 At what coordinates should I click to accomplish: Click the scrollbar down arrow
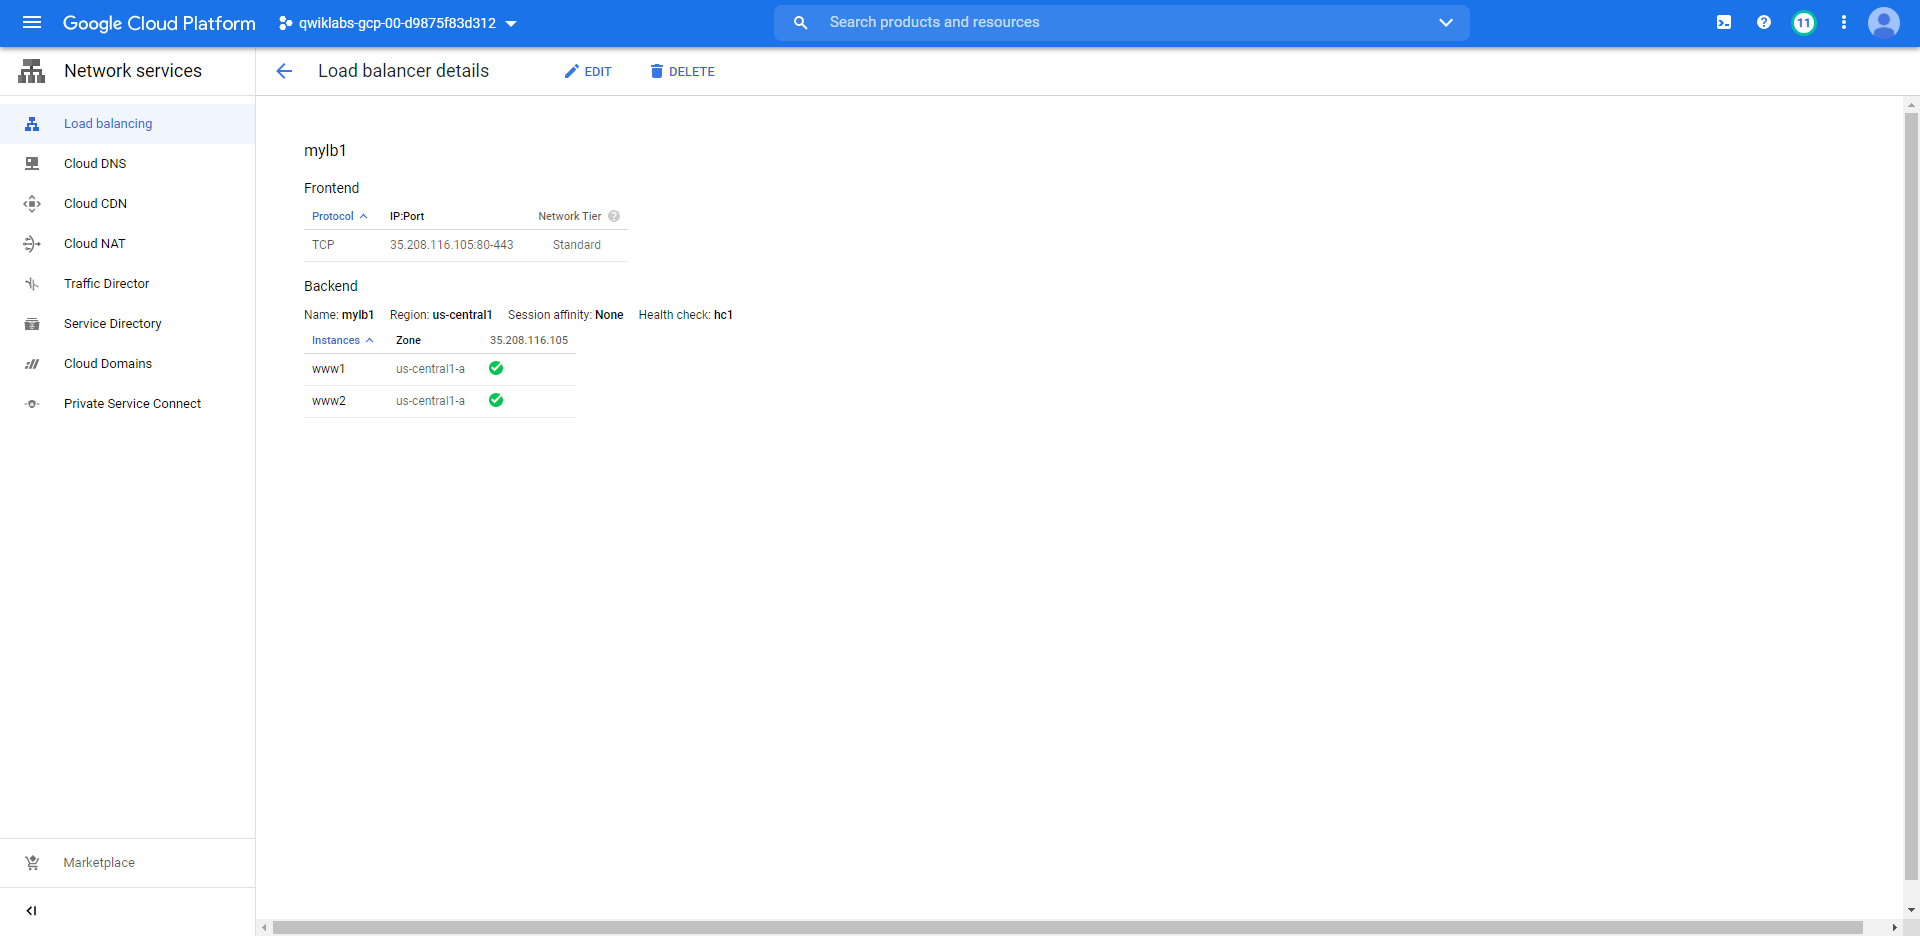click(1911, 911)
